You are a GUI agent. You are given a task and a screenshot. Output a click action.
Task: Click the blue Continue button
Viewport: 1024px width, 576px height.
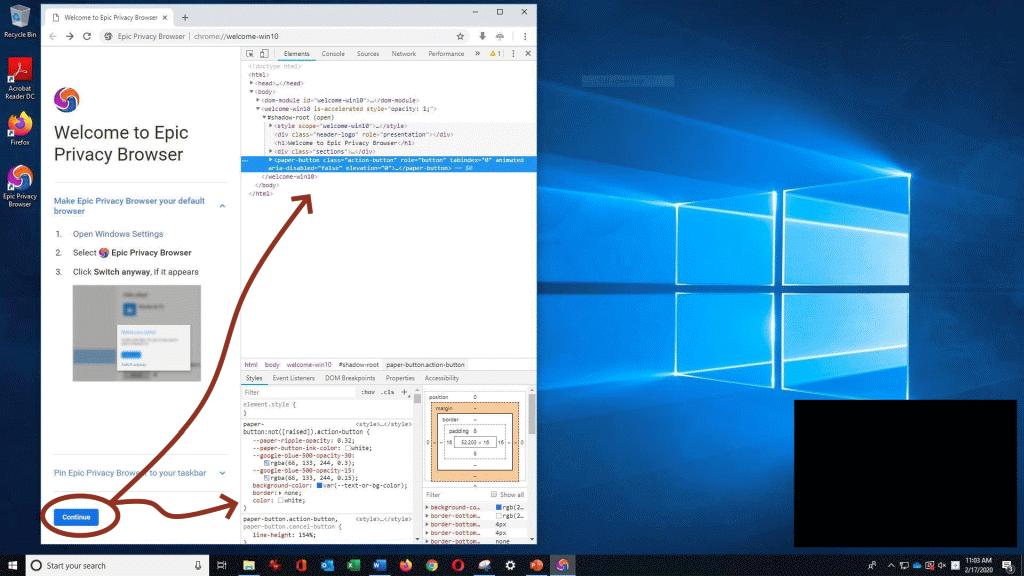click(76, 517)
